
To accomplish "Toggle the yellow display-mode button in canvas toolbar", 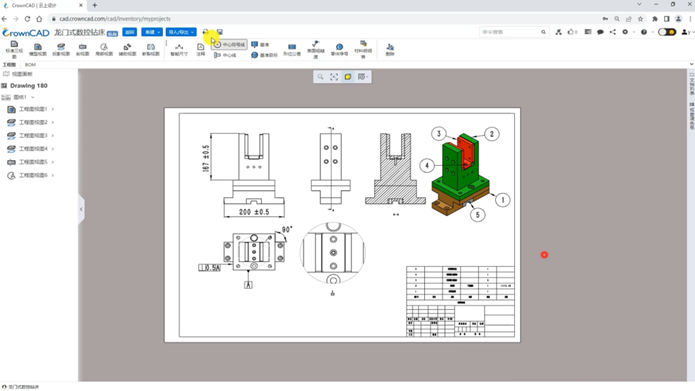I will pyautogui.click(x=348, y=77).
